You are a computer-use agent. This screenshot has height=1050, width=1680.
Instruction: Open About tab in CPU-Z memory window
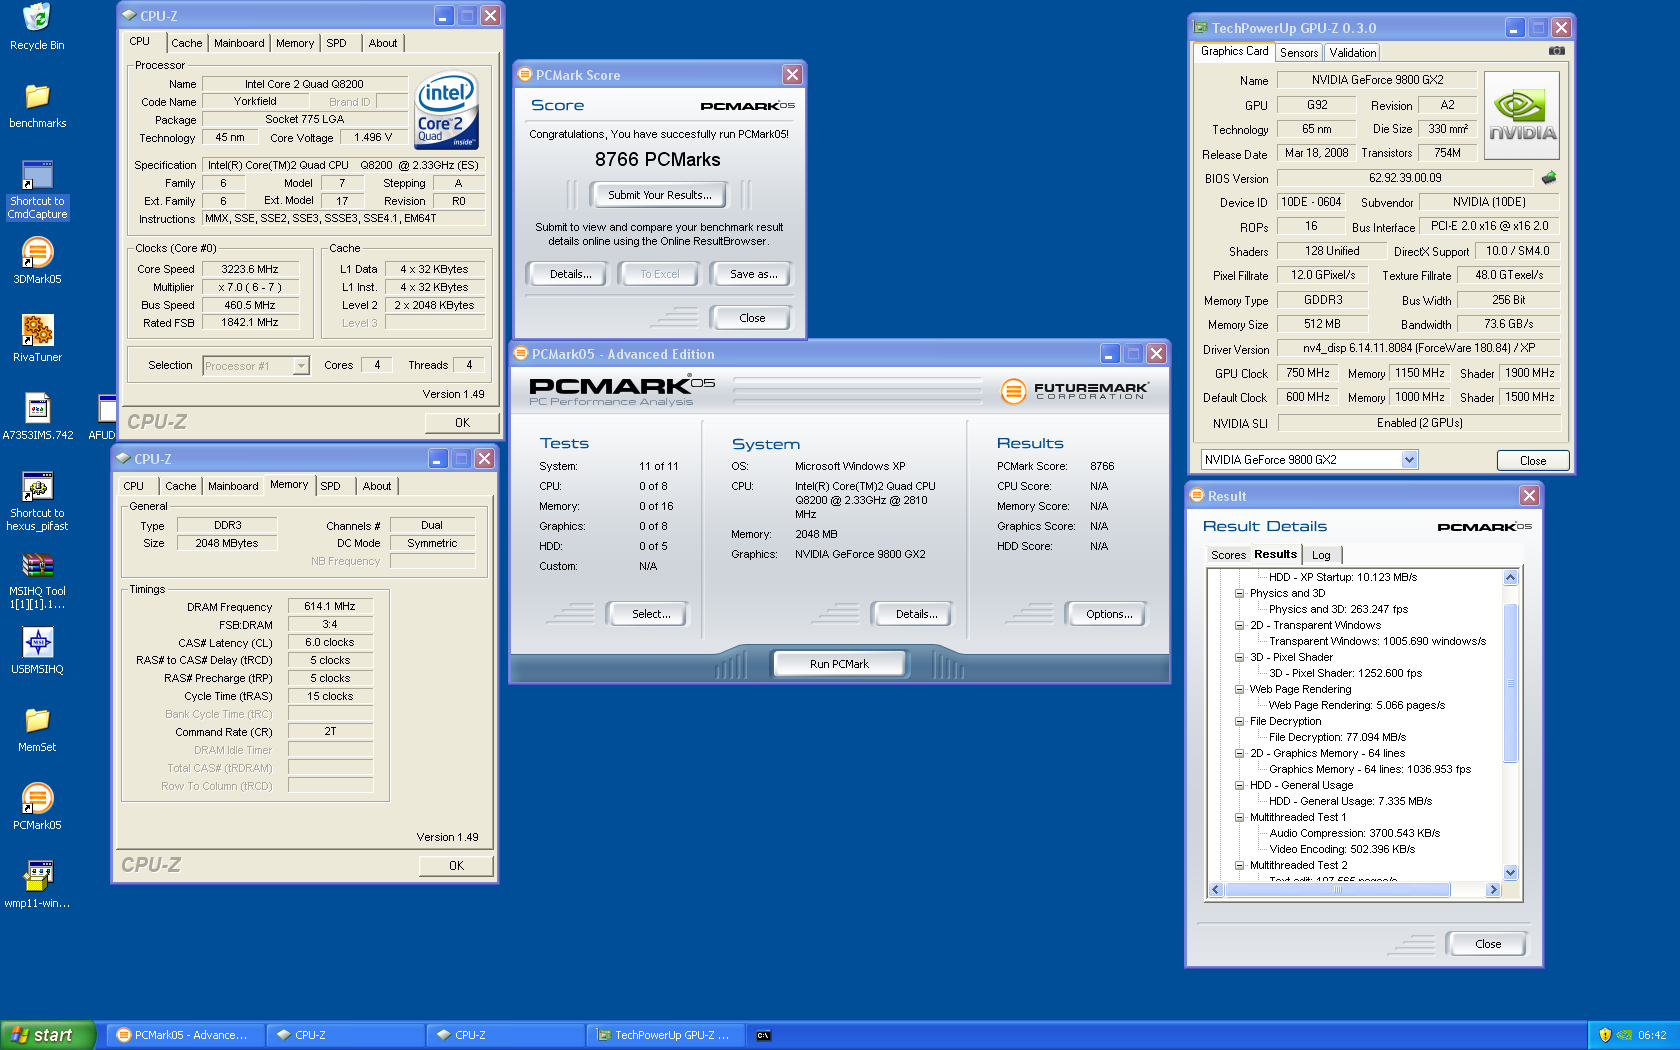pos(377,486)
